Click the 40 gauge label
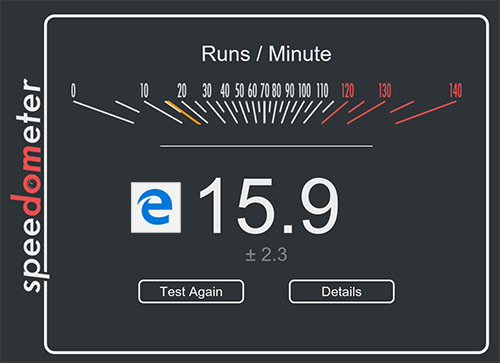 click(225, 90)
